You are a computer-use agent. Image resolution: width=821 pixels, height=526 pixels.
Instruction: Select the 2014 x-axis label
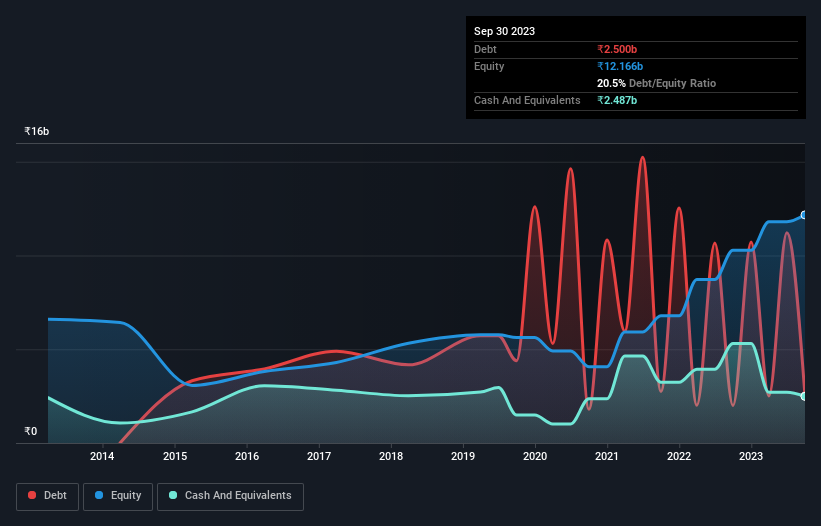[102, 456]
